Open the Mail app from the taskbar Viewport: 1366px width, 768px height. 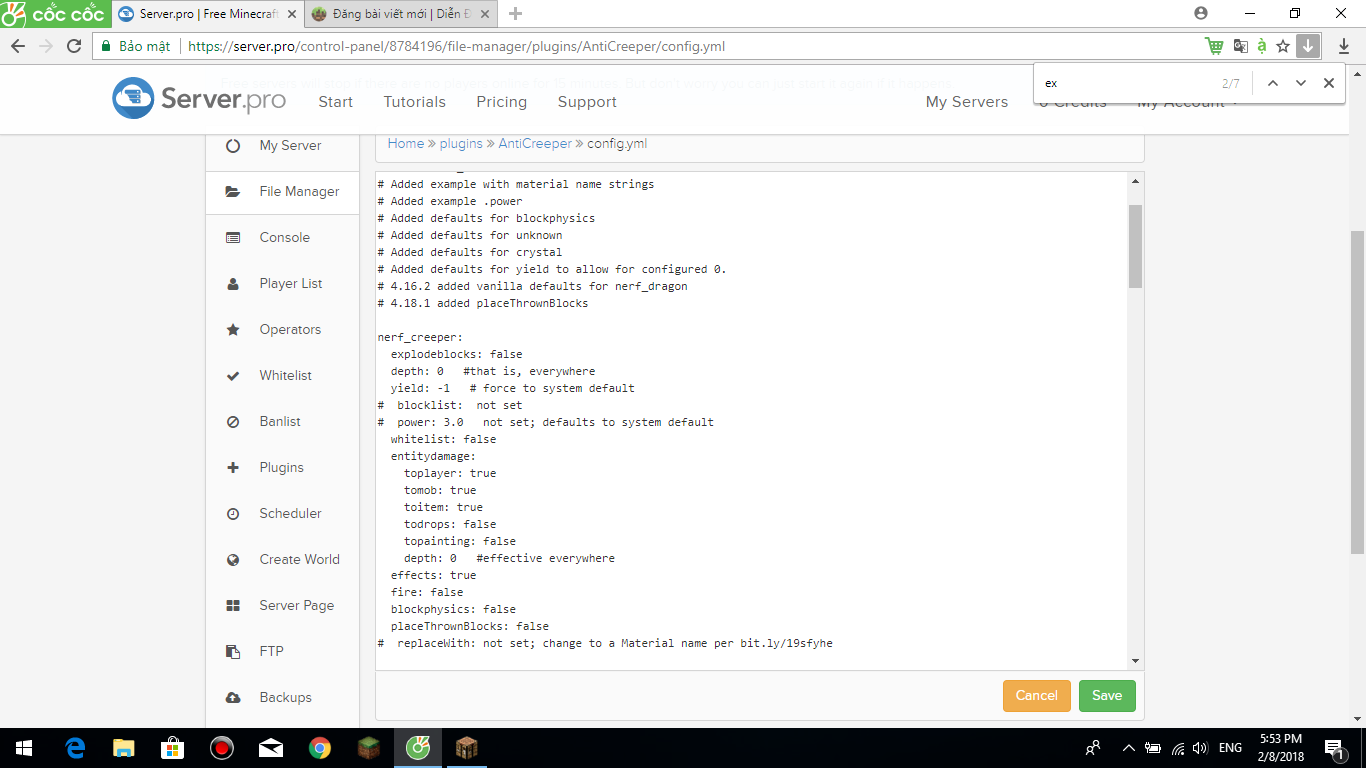tap(271, 748)
